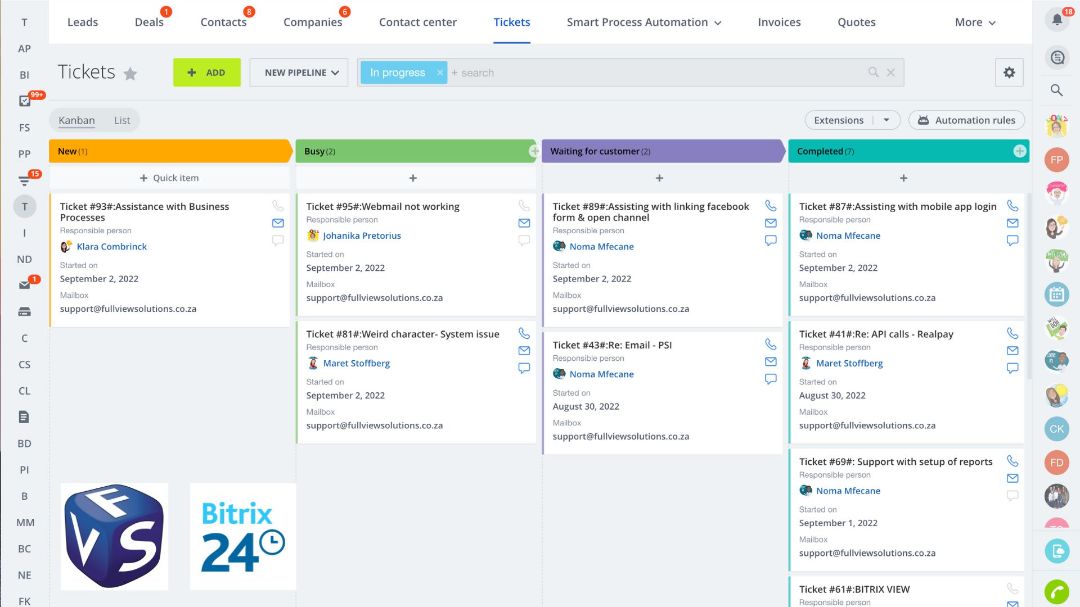Click the search magnifier in the right sidebar
The image size is (1080, 607).
pyautogui.click(x=1057, y=90)
